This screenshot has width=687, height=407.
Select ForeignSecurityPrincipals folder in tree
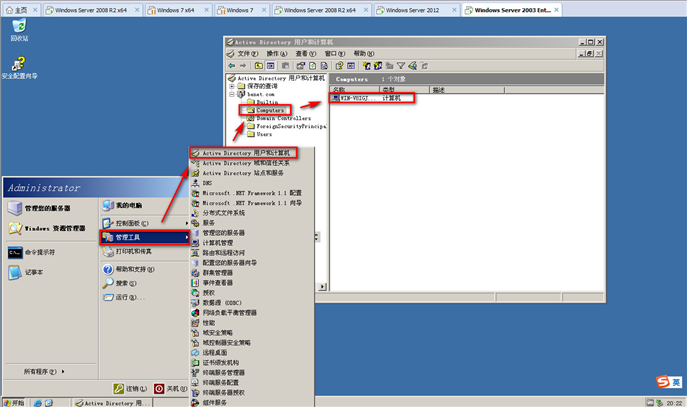[x=291, y=126]
